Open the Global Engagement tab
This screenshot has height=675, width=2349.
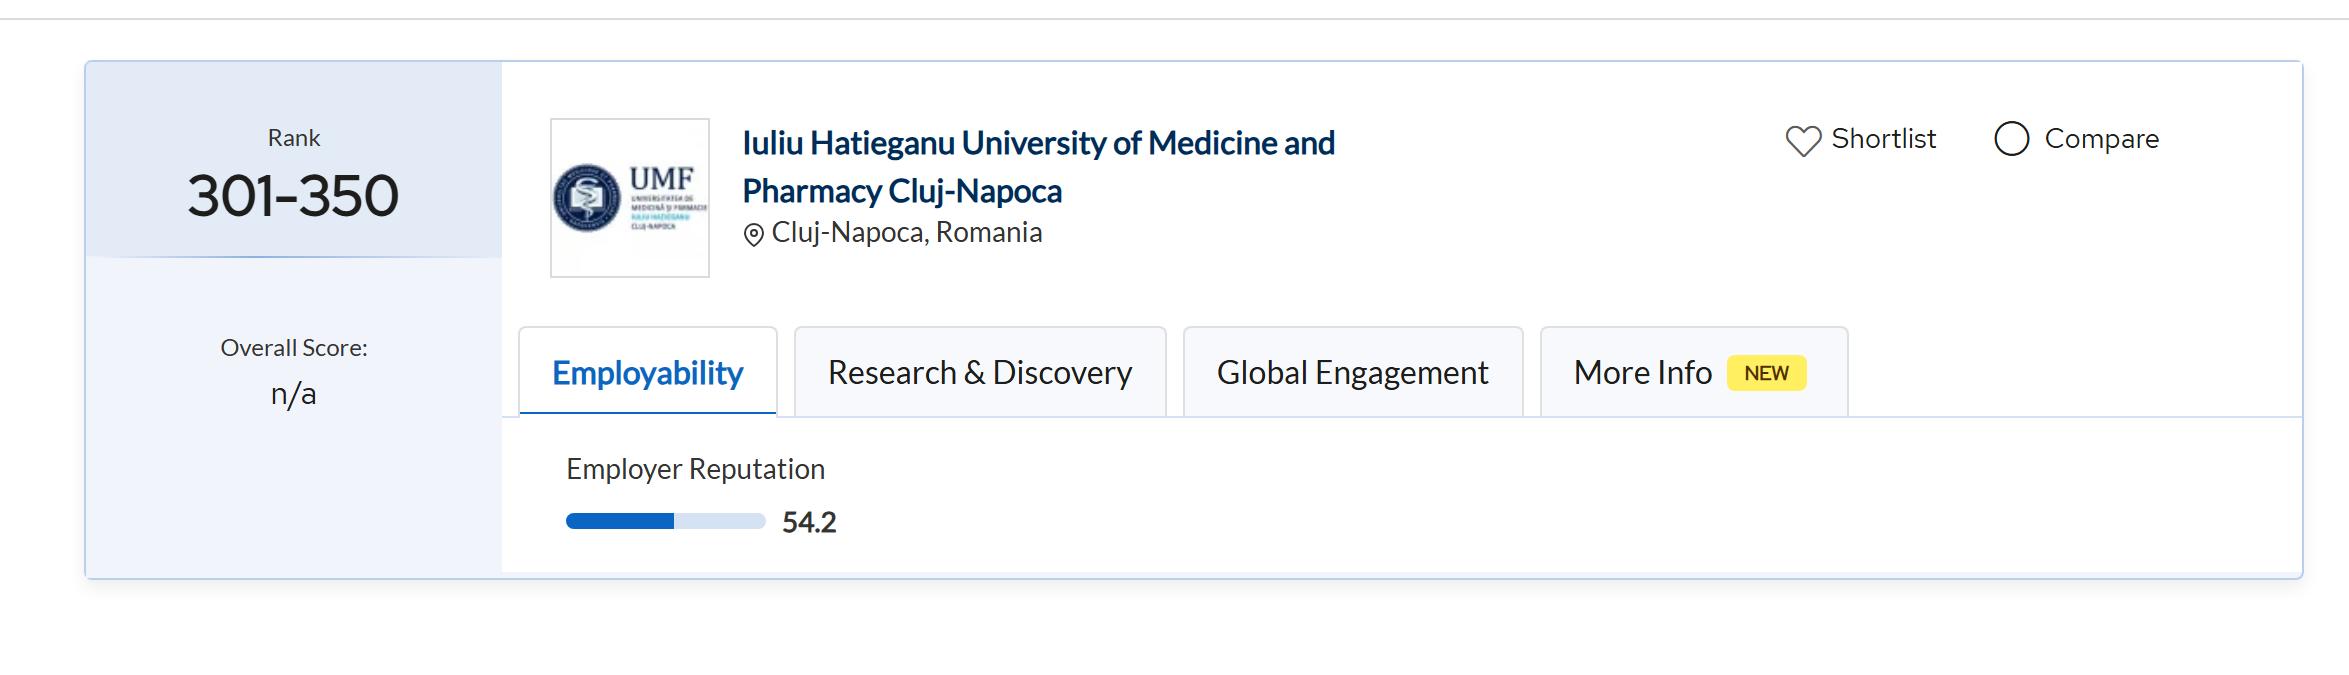pos(1352,372)
